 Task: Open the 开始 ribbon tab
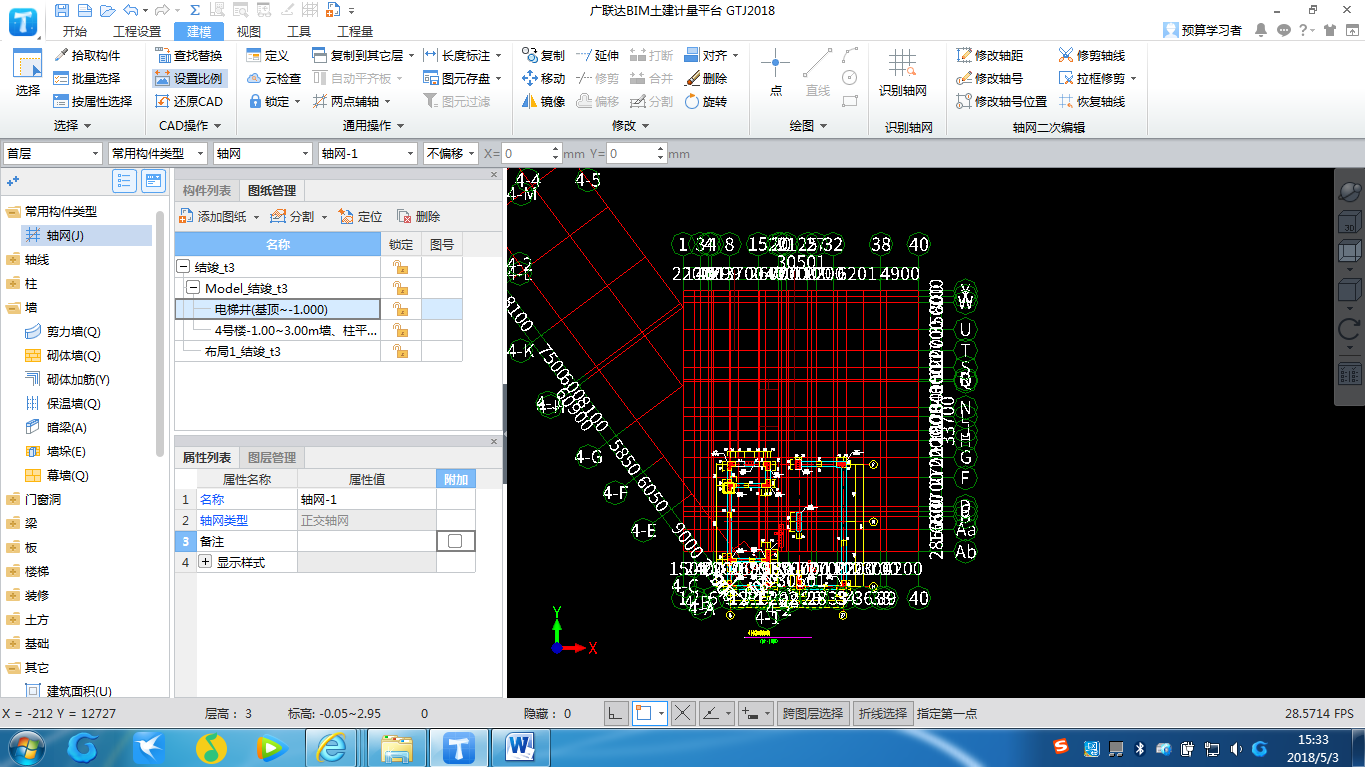(75, 31)
